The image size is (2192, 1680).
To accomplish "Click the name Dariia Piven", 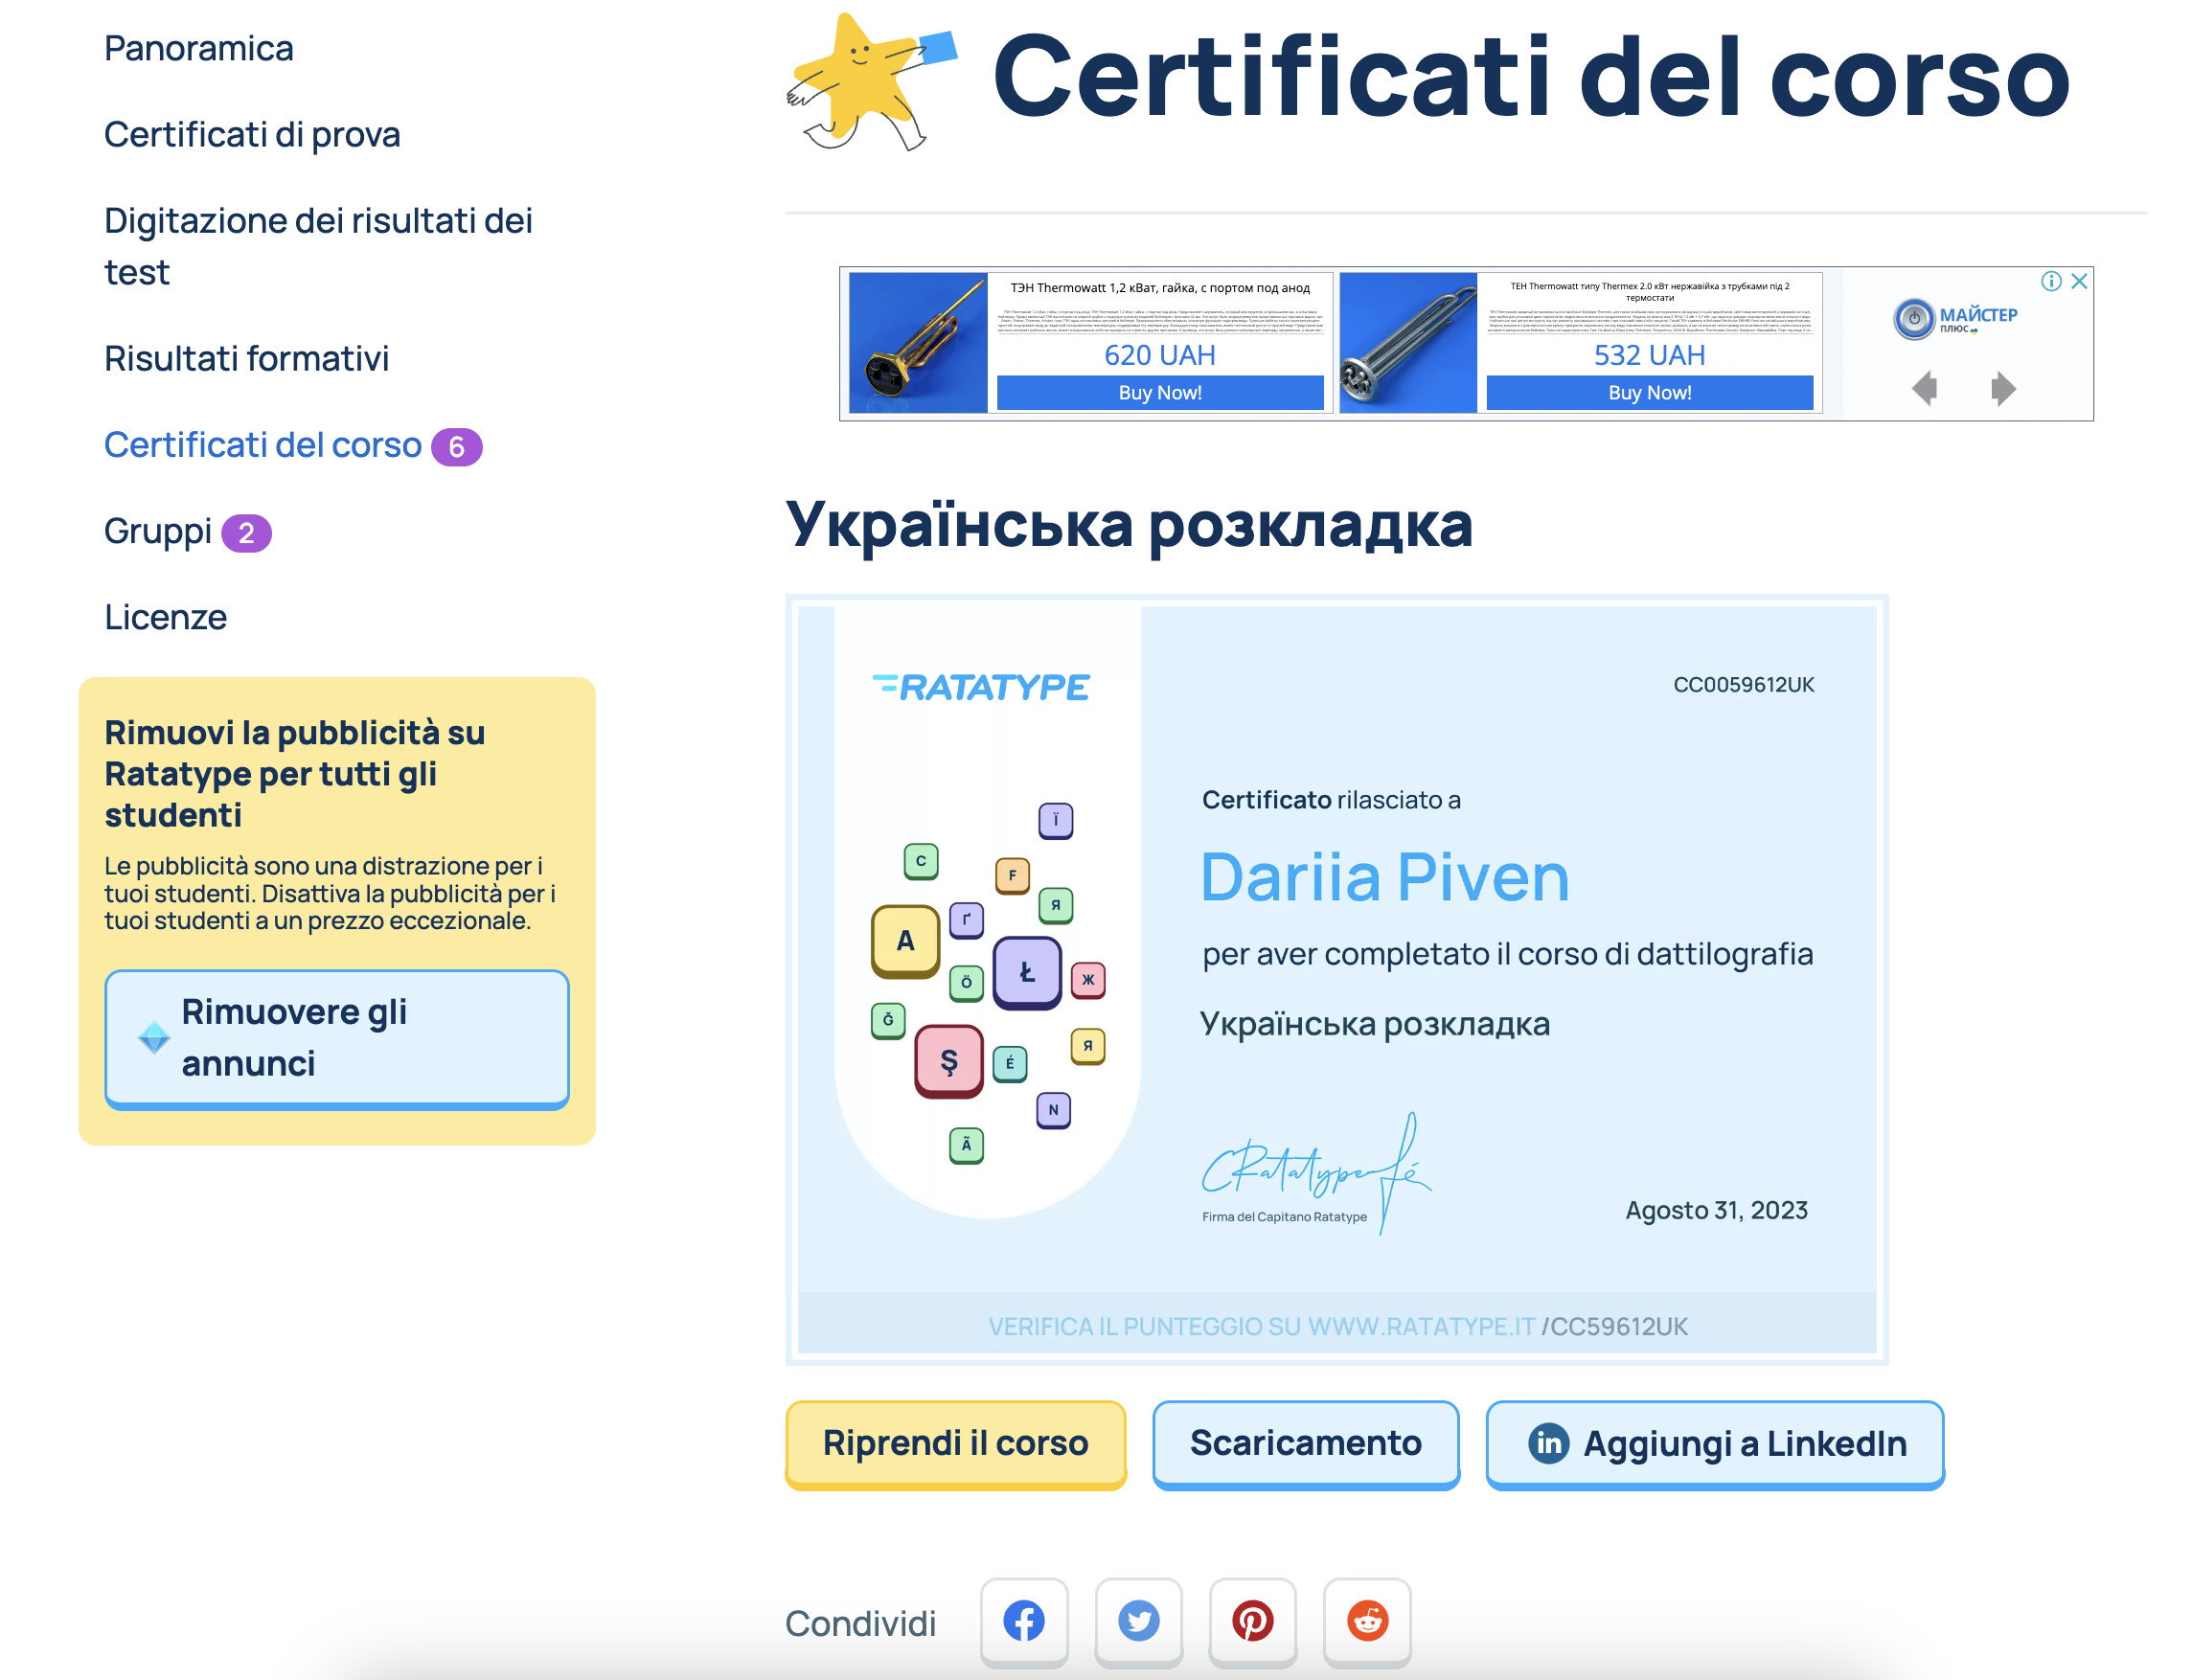I will tap(1384, 878).
